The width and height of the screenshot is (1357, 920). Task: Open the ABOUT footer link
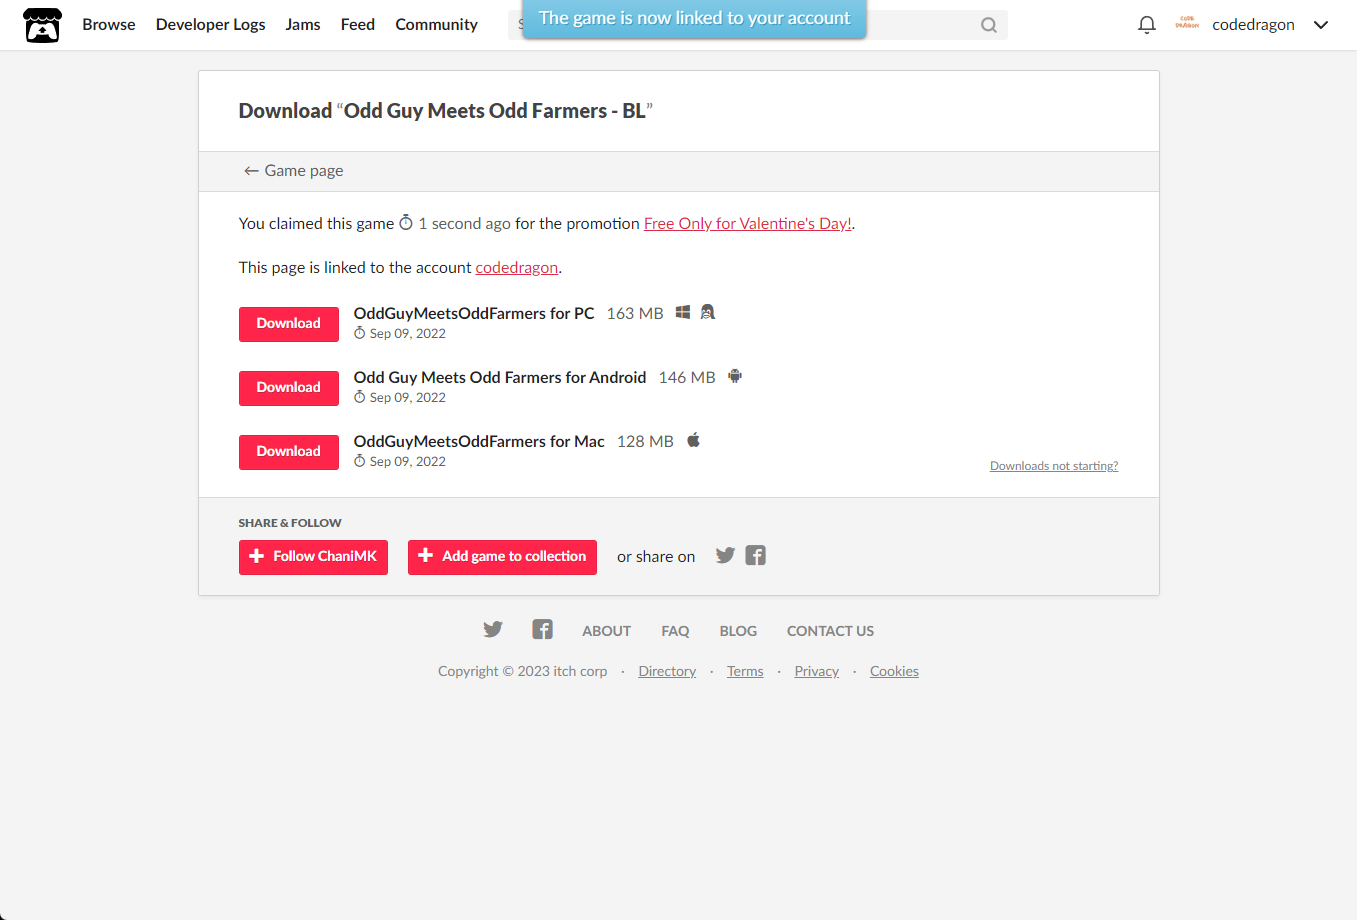pos(607,631)
